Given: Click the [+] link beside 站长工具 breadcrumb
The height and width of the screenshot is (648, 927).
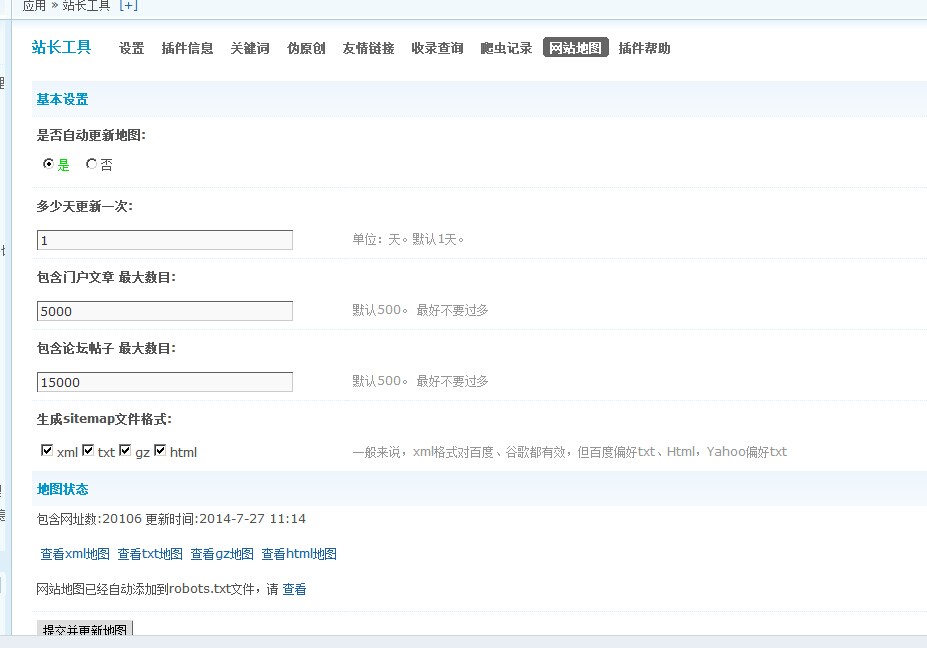Looking at the screenshot, I should coord(128,6).
